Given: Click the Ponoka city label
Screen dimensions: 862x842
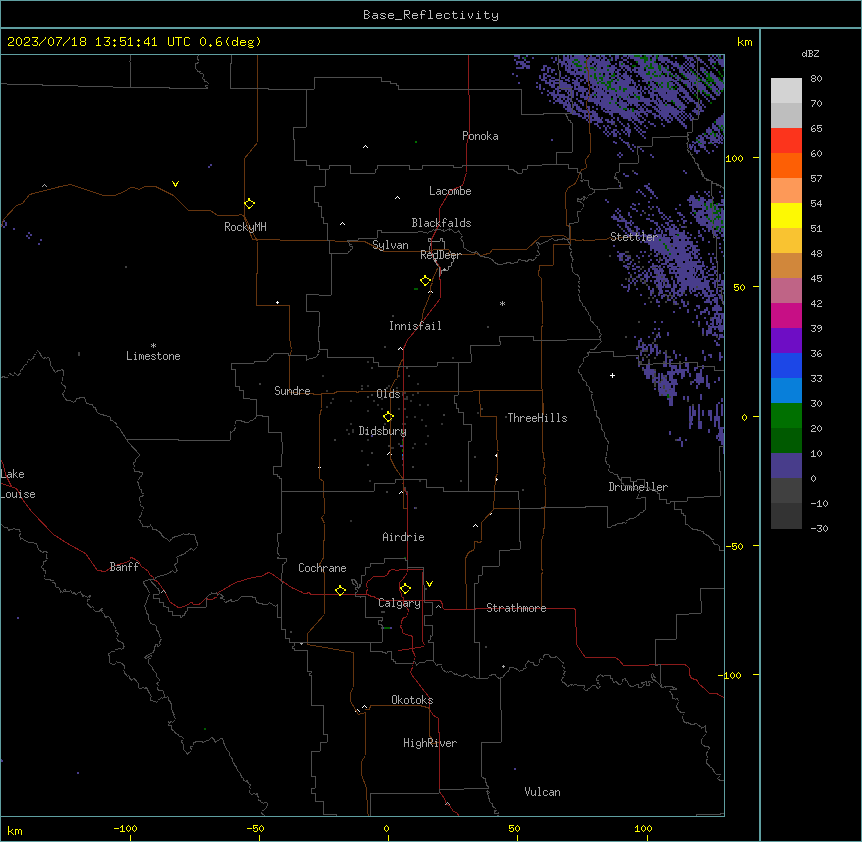Looking at the screenshot, I should 480,136.
